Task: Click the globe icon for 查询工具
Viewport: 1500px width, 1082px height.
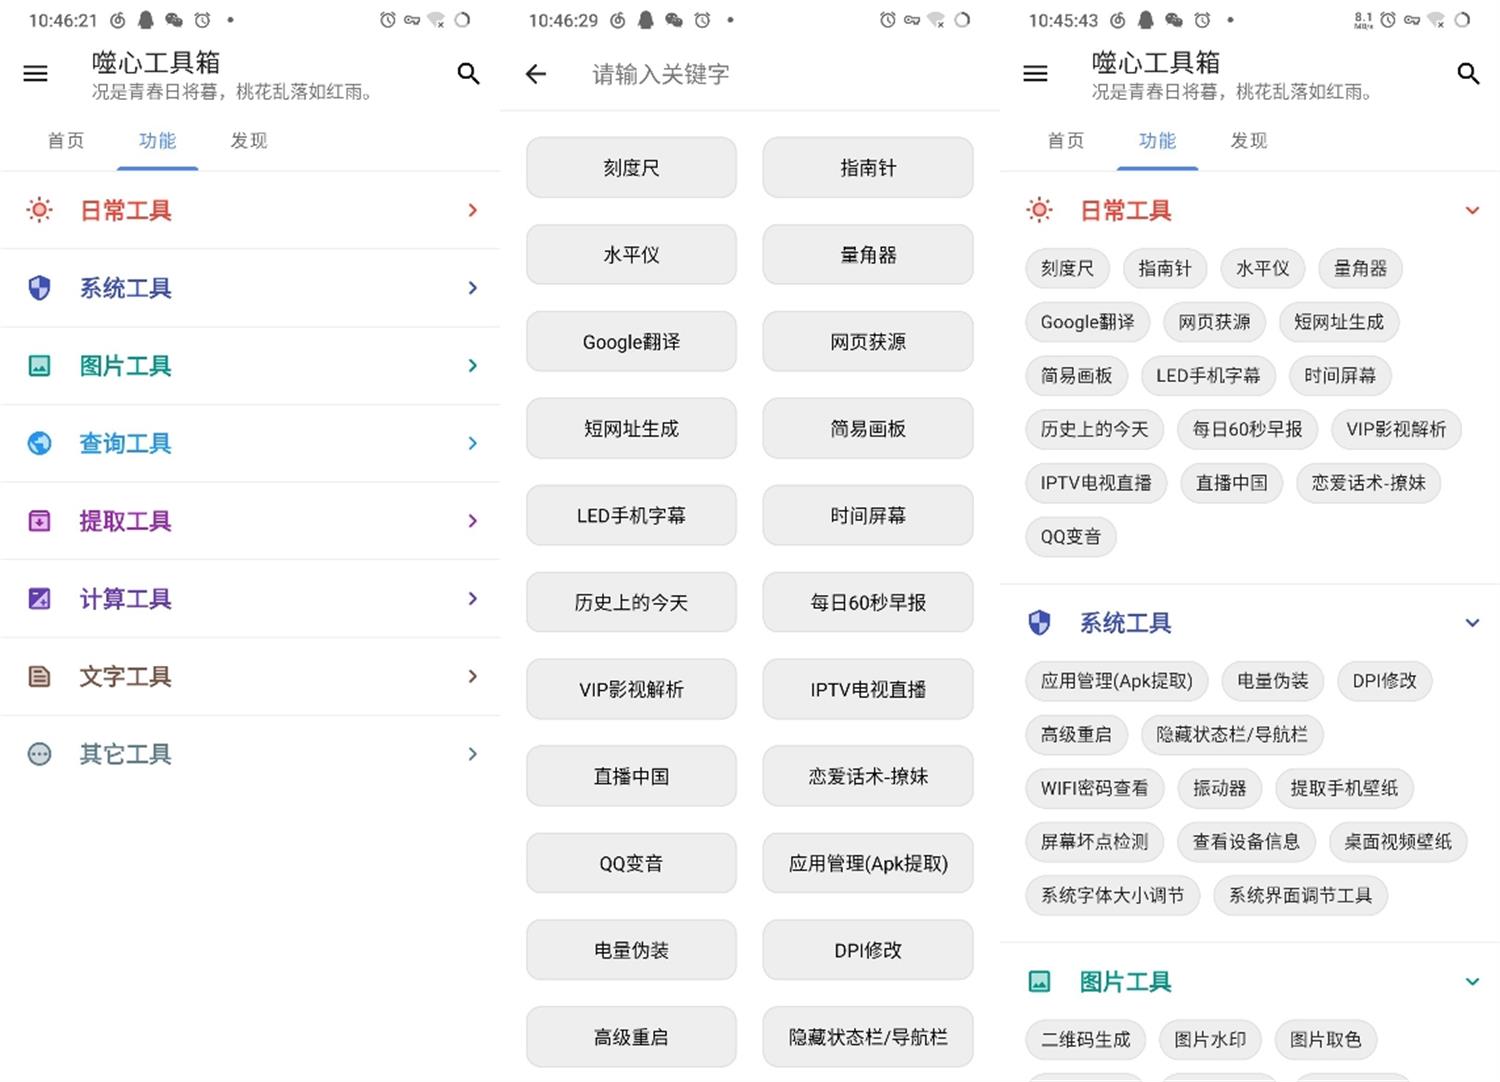Action: pos(39,443)
